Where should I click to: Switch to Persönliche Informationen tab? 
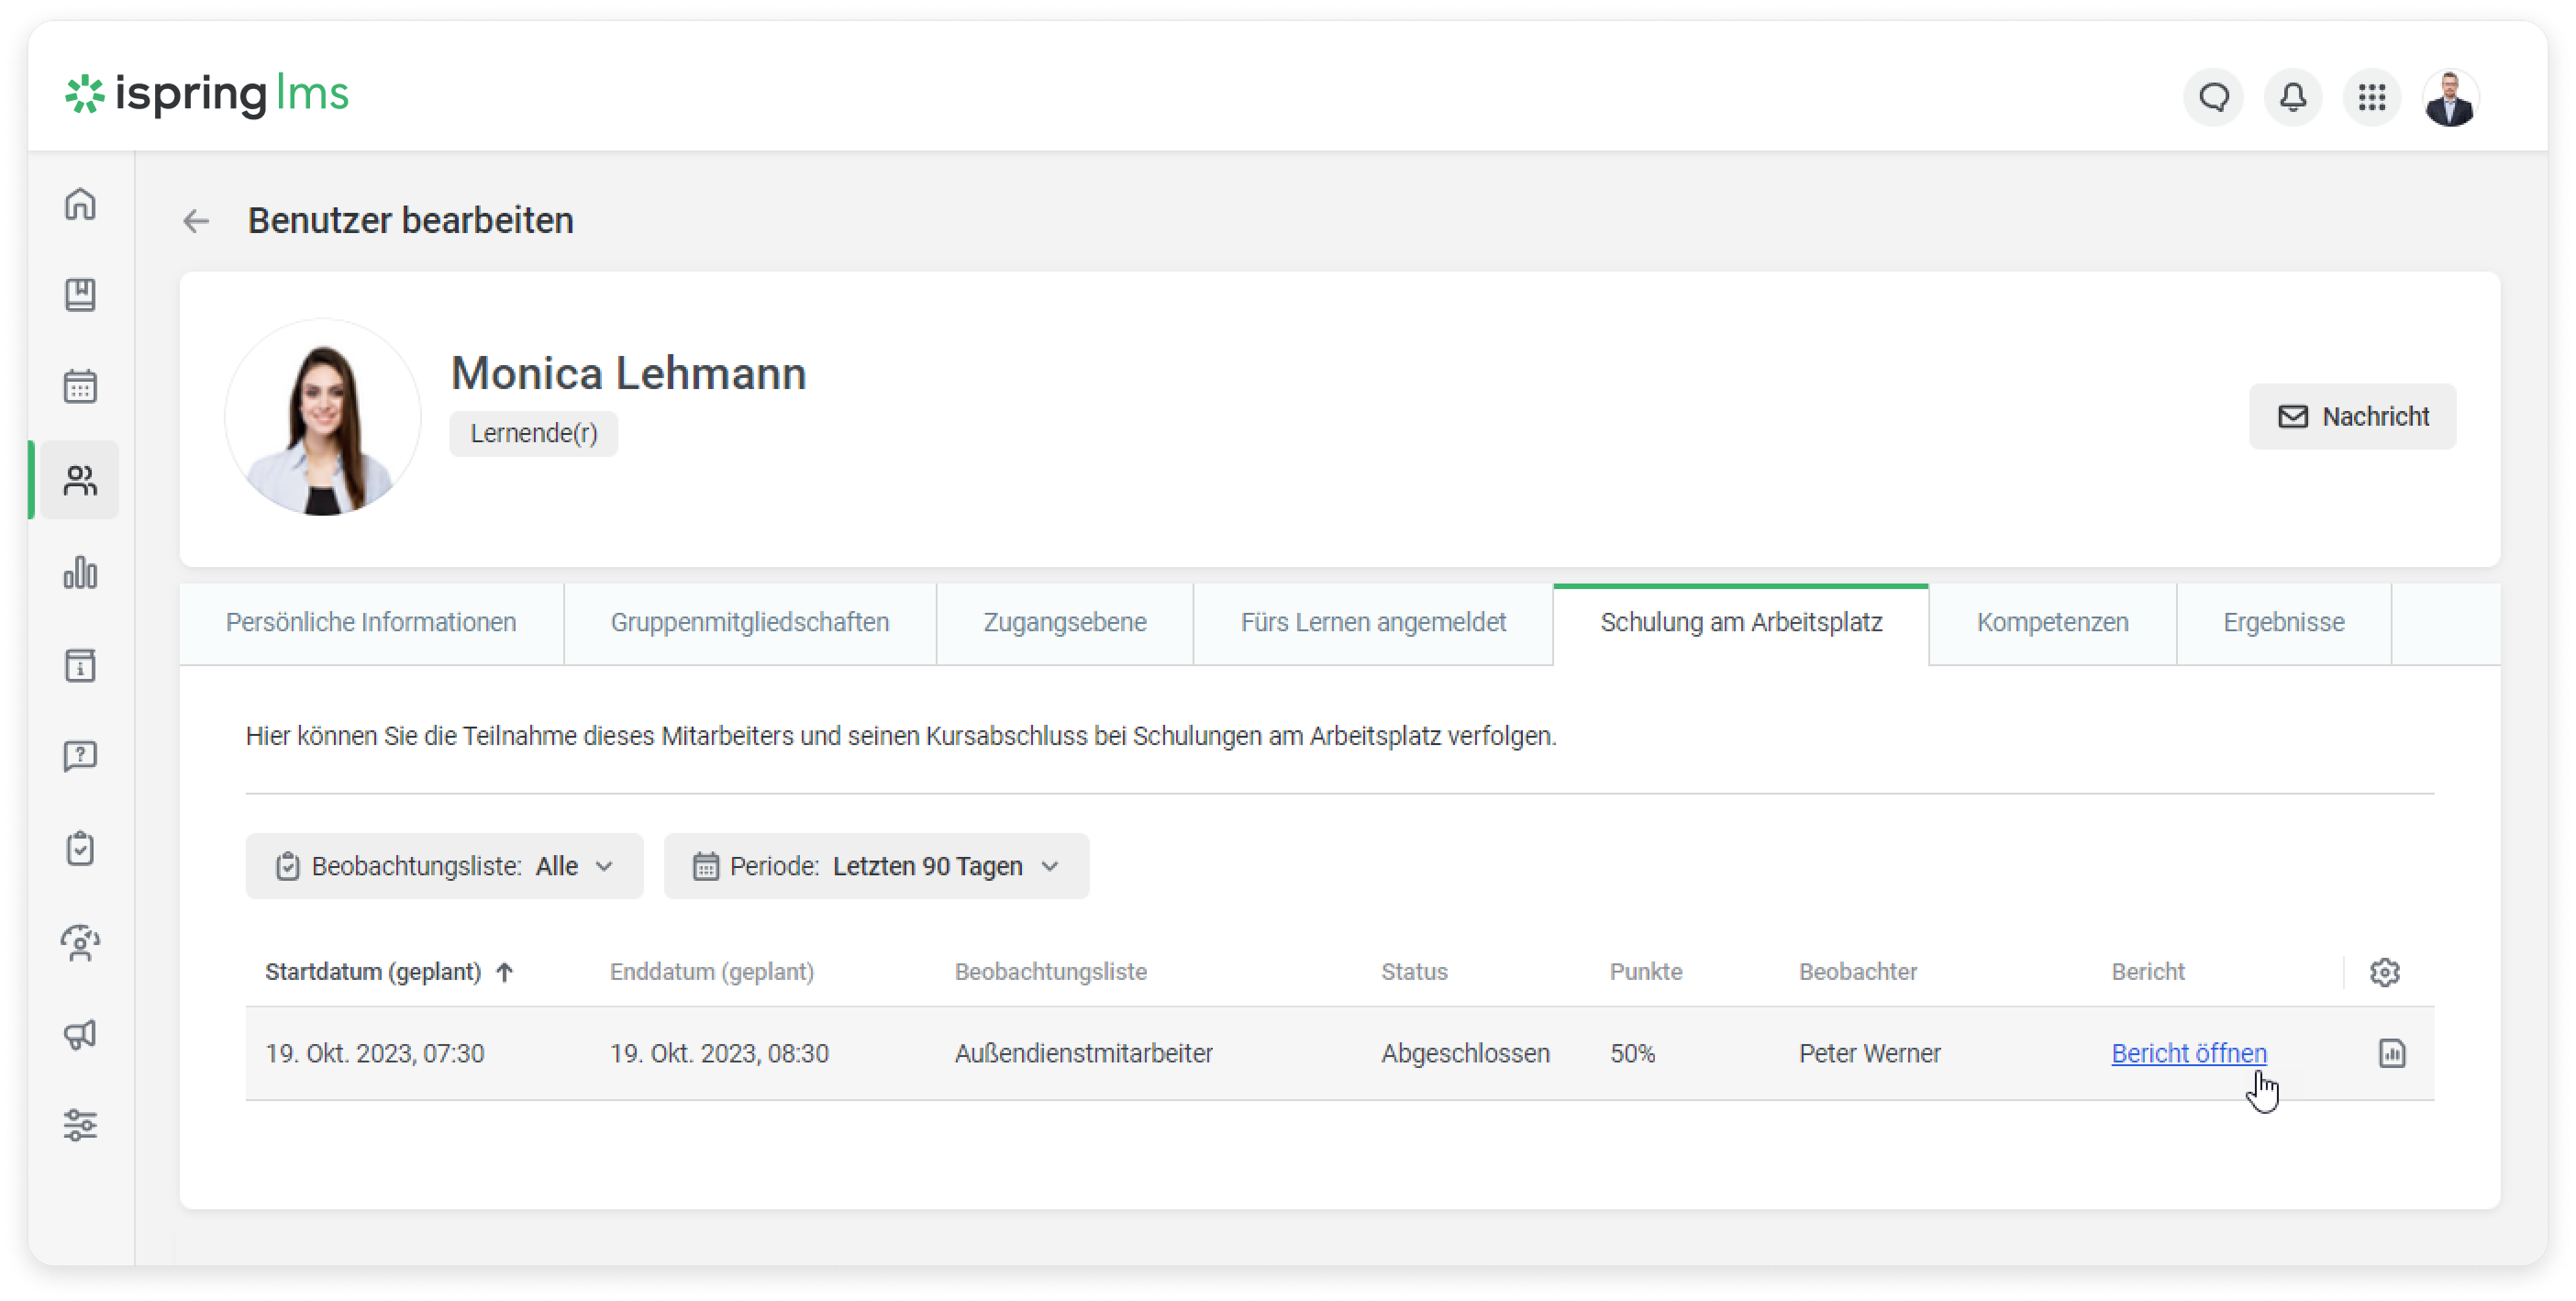coord(371,622)
